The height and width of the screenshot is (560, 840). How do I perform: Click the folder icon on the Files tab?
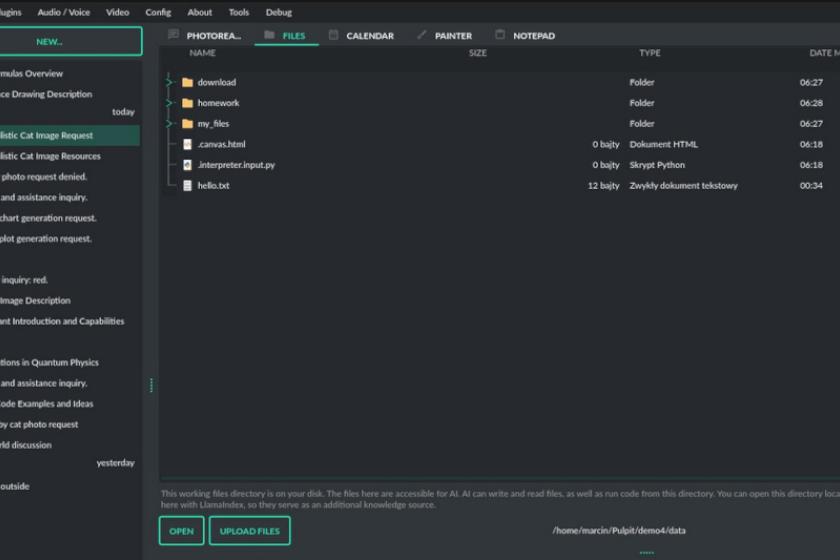coord(269,35)
